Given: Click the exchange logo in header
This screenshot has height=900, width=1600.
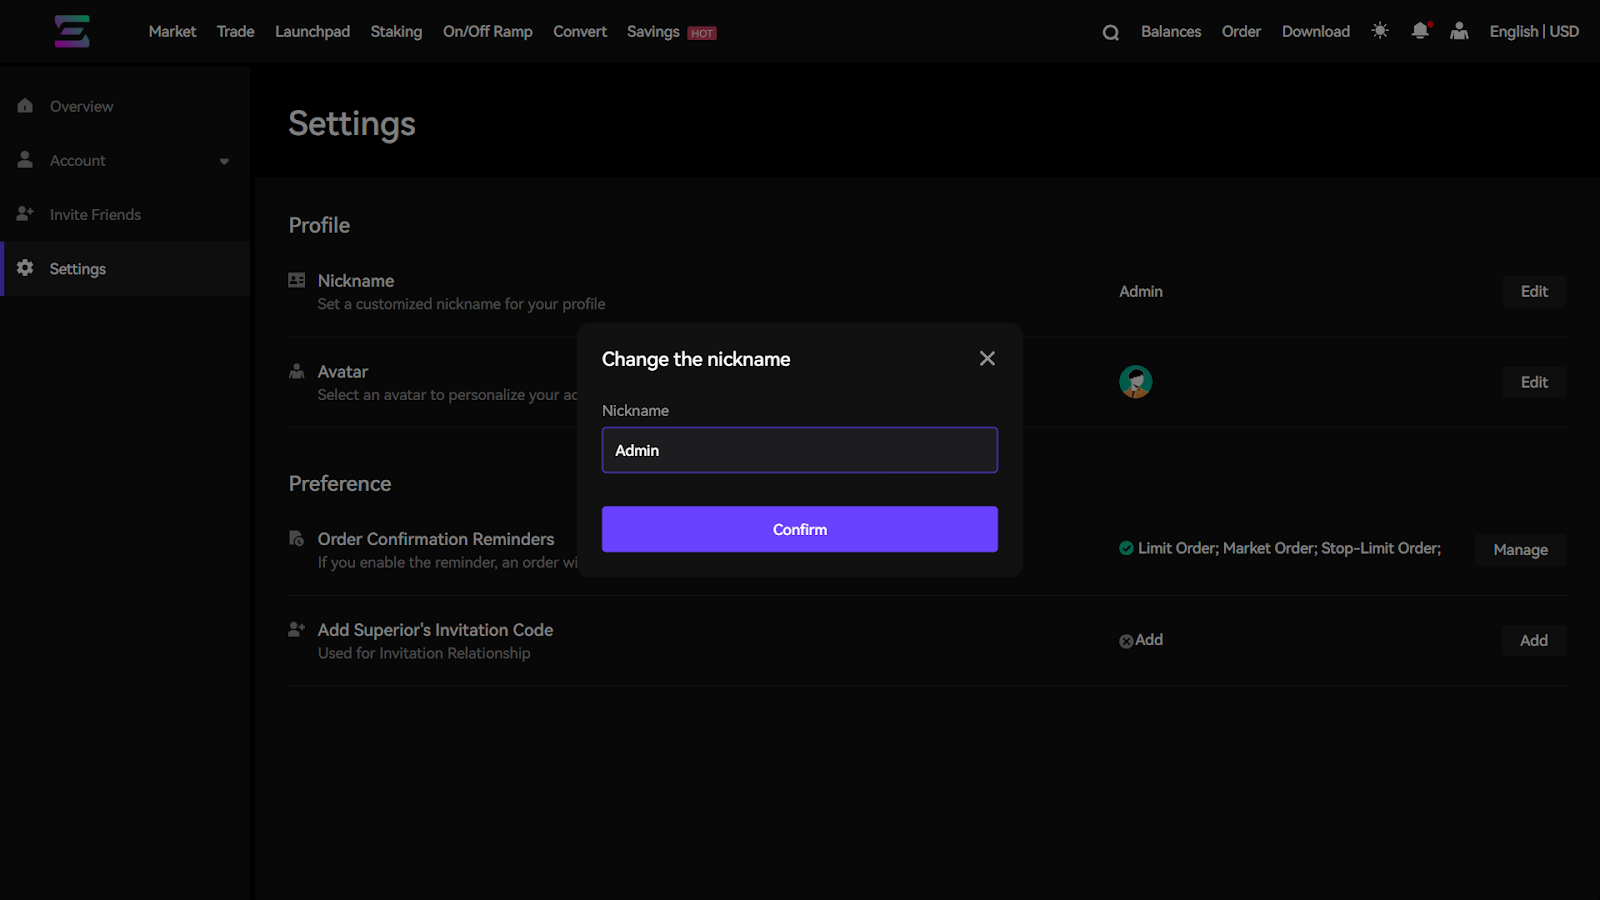Looking at the screenshot, I should coord(72,31).
